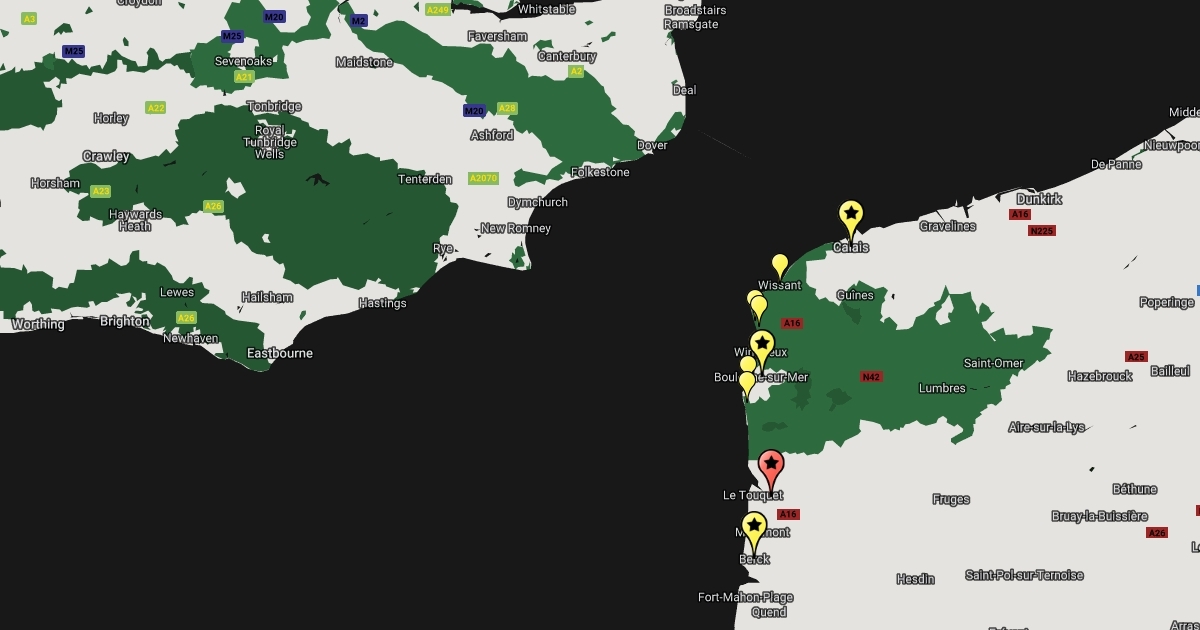The height and width of the screenshot is (630, 1200).
Task: Click the M25 shield near Sevenoaks
Action: click(232, 36)
